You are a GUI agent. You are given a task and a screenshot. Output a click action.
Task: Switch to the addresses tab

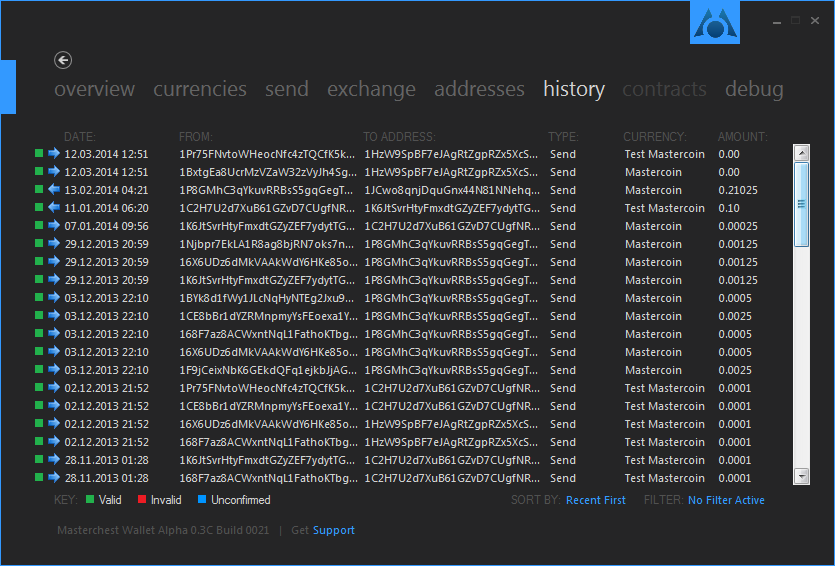(479, 89)
